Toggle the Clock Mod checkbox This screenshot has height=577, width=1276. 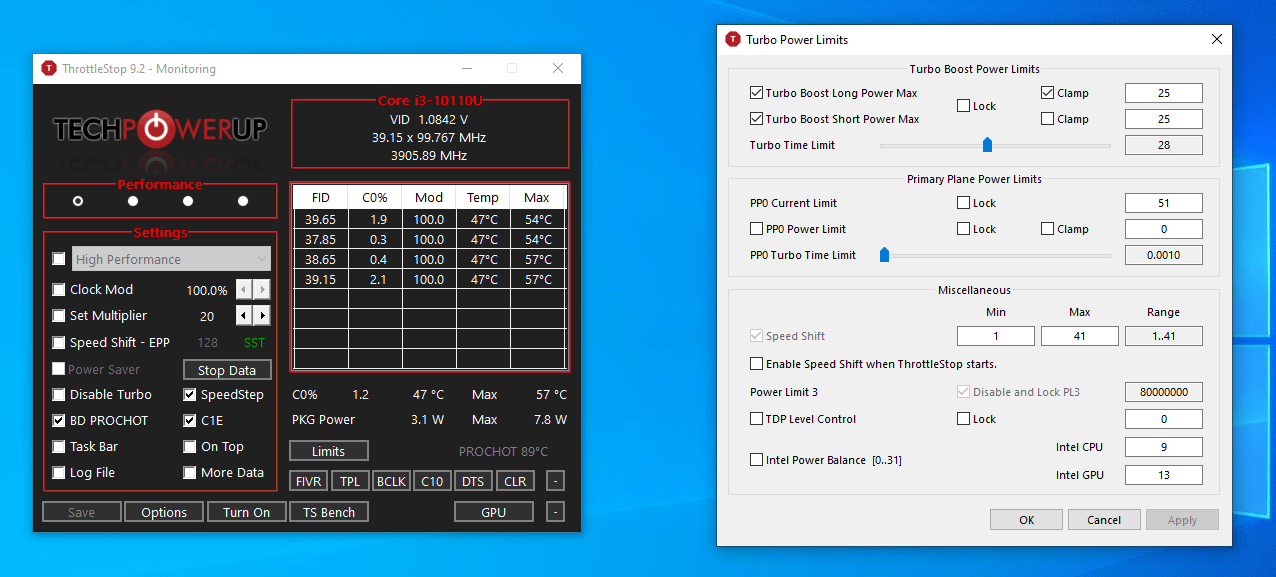click(x=59, y=290)
